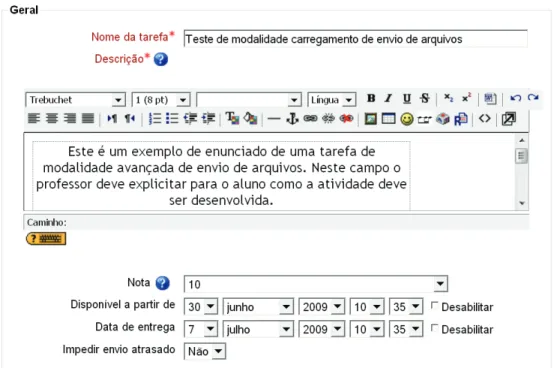Check Desabilitar for Disponível a partir de
This screenshot has height=368, width=554.
(x=434, y=306)
